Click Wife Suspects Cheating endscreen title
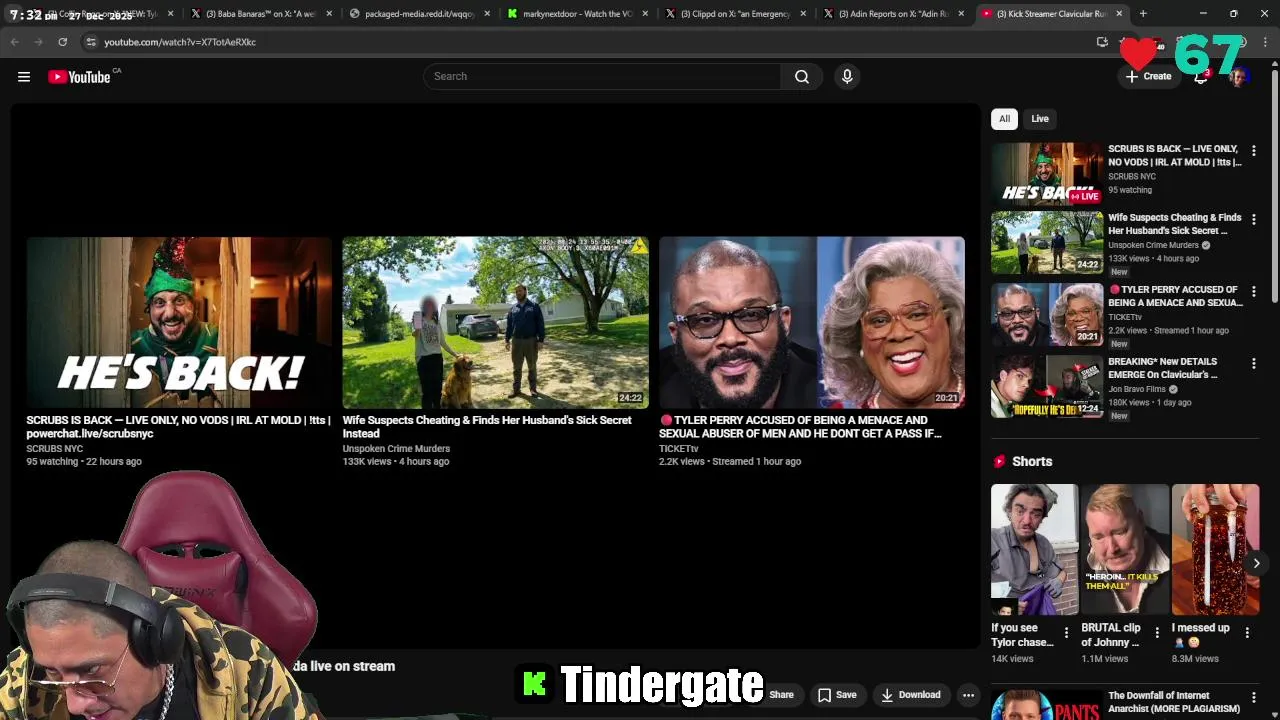 (487, 427)
